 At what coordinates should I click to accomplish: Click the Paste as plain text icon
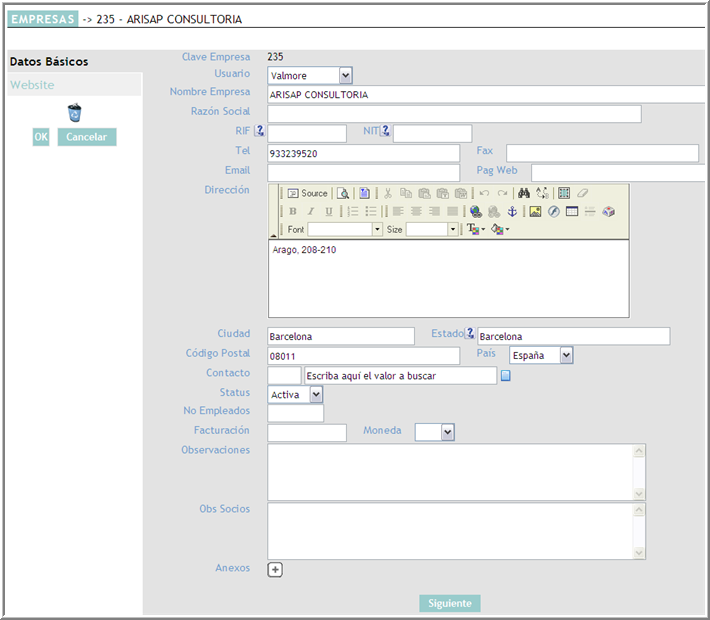(442, 193)
